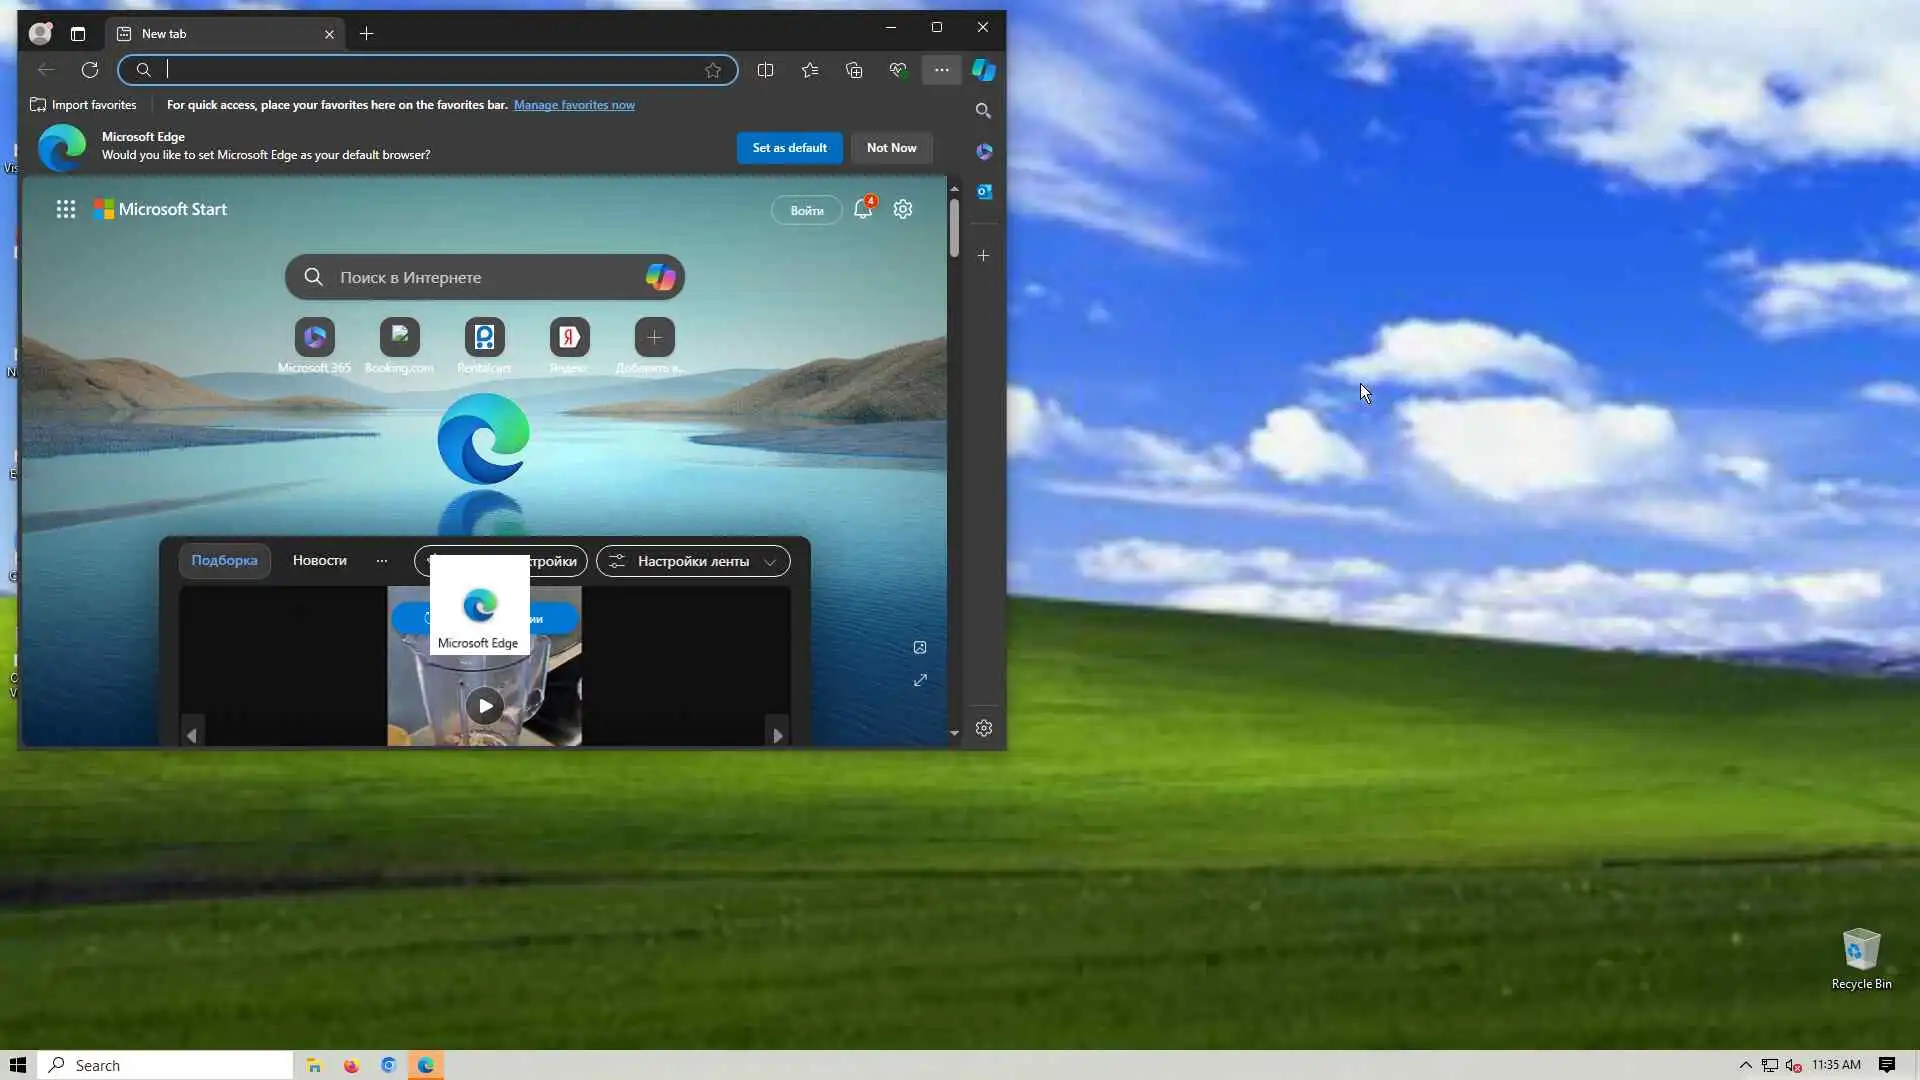Click the split screen icon
Screen dimensions: 1920x1080
point(765,70)
